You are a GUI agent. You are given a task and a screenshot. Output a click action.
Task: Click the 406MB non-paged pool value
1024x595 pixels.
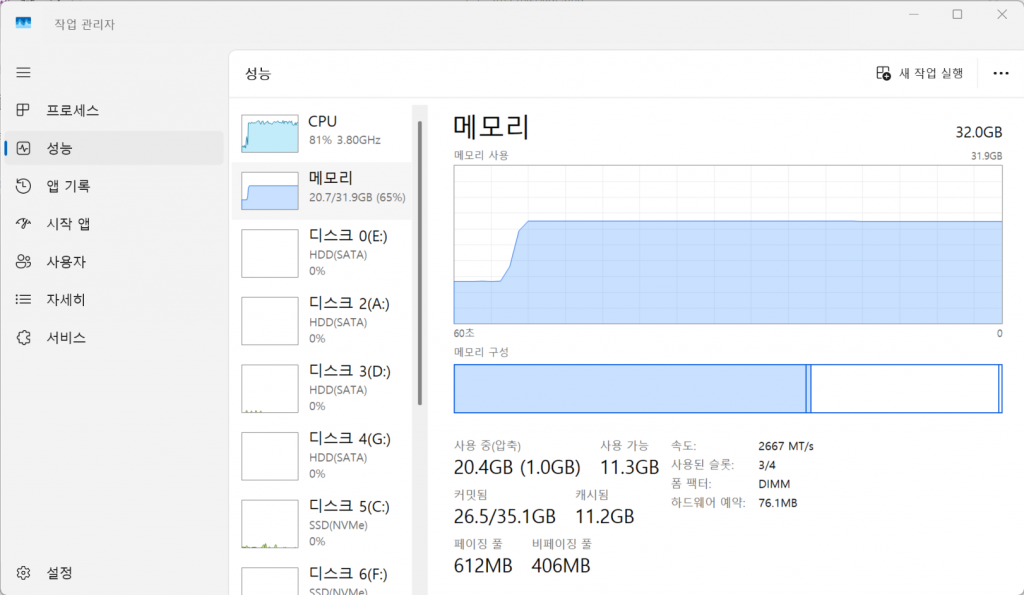pos(560,565)
